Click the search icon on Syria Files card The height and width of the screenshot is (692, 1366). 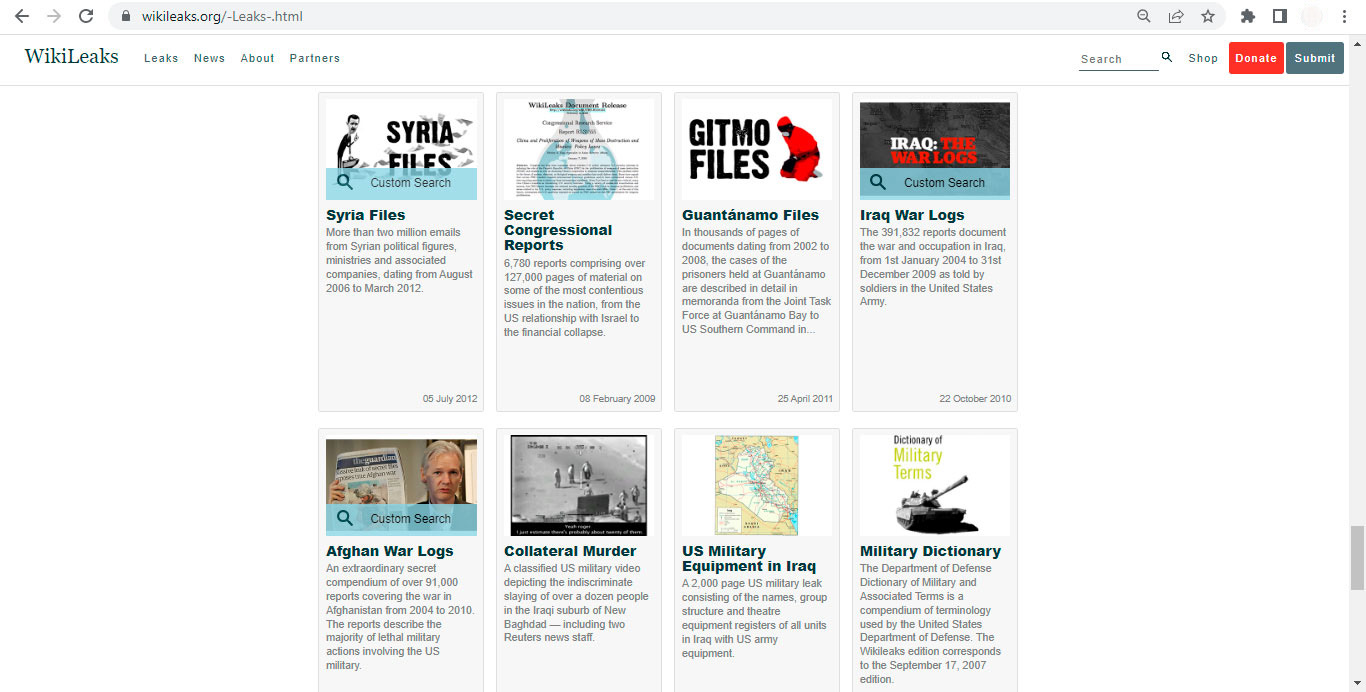pos(345,182)
